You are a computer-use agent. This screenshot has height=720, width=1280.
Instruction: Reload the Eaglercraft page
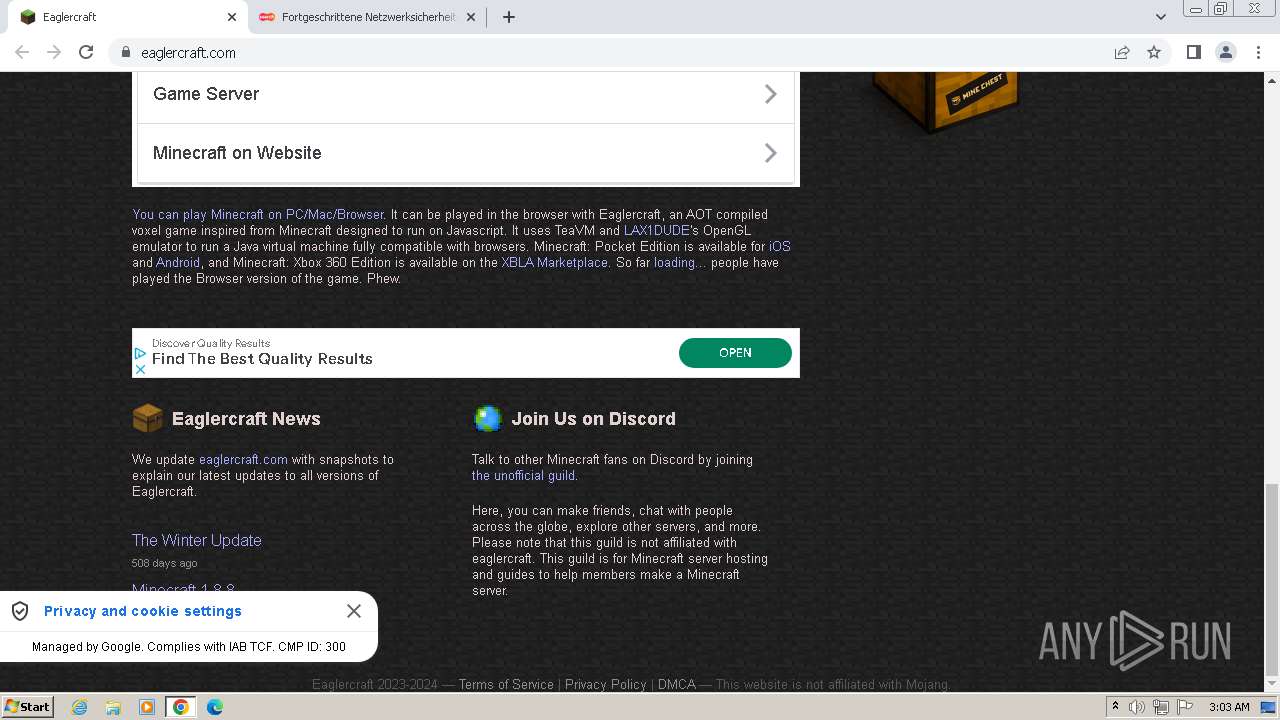tap(86, 52)
